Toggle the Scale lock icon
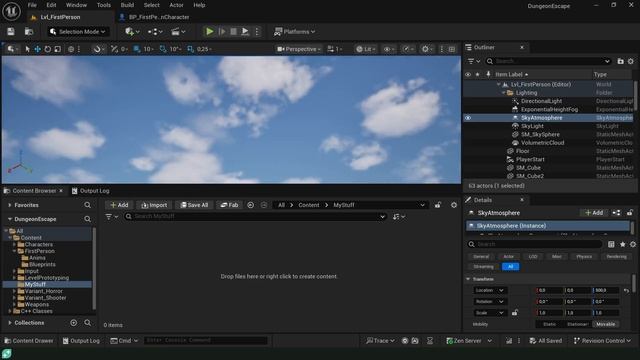This screenshot has width=640, height=360. [x=515, y=313]
